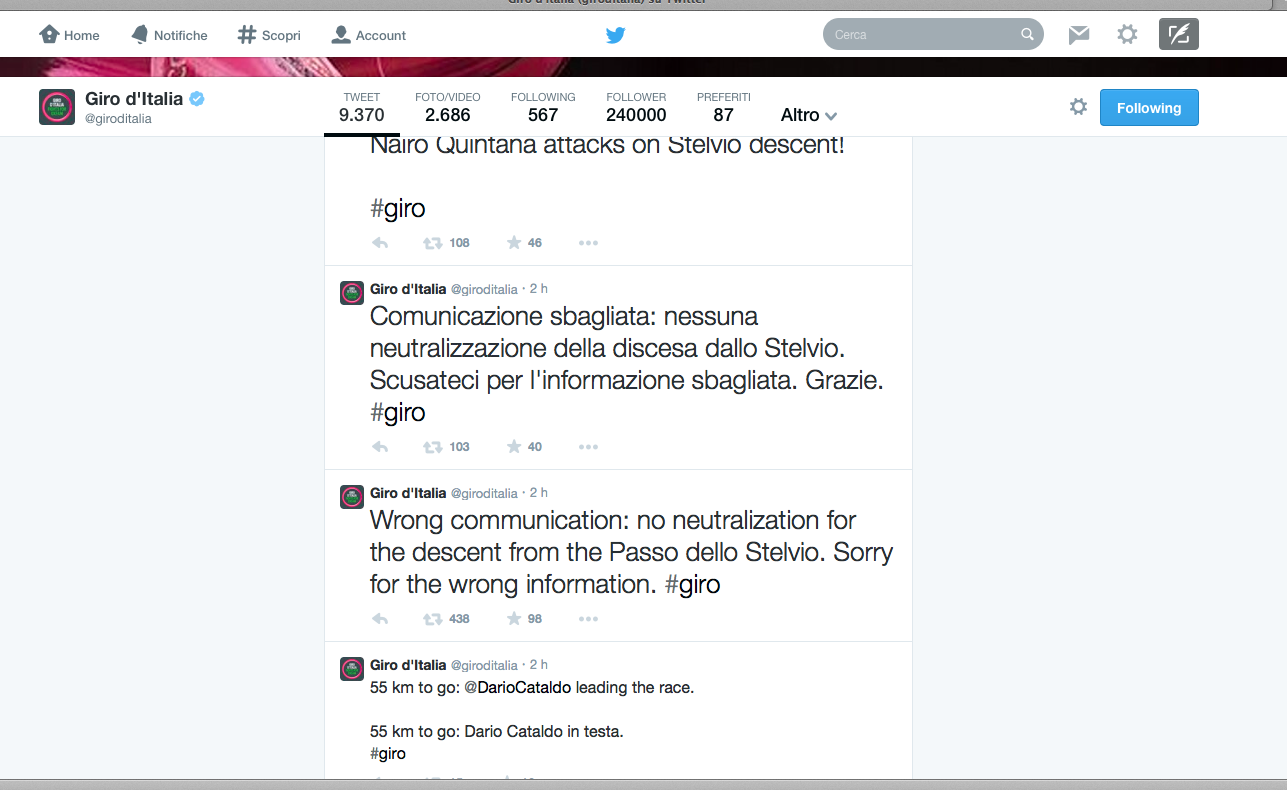Screen dimensions: 1287x790
Task: Open more options on Nairo Quintana tweet
Action: pyautogui.click(x=588, y=243)
